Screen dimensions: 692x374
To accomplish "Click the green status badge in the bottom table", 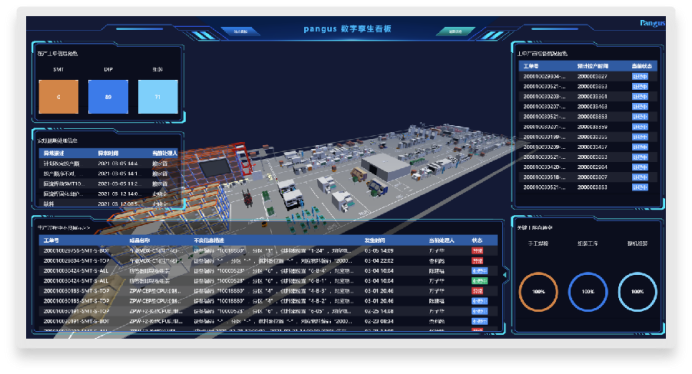I will pyautogui.click(x=479, y=281).
